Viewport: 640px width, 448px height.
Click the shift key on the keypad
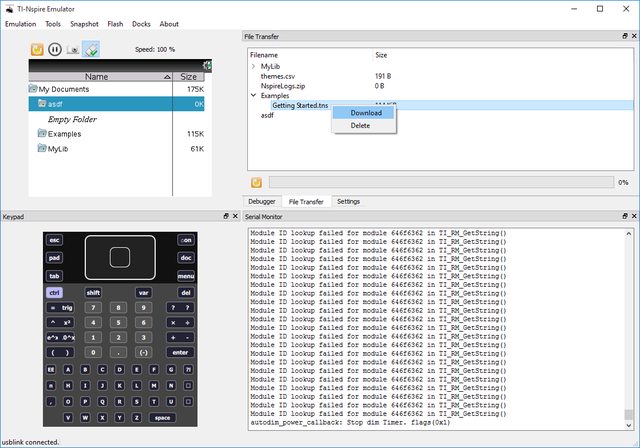coord(93,293)
